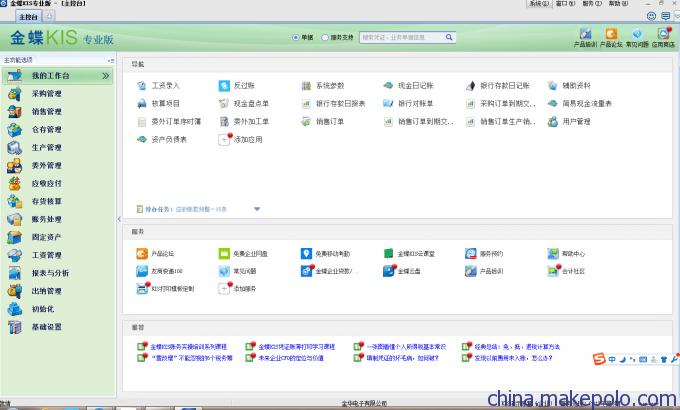Open 常见问题 in top toolbar
The width and height of the screenshot is (680, 410).
(x=637, y=37)
